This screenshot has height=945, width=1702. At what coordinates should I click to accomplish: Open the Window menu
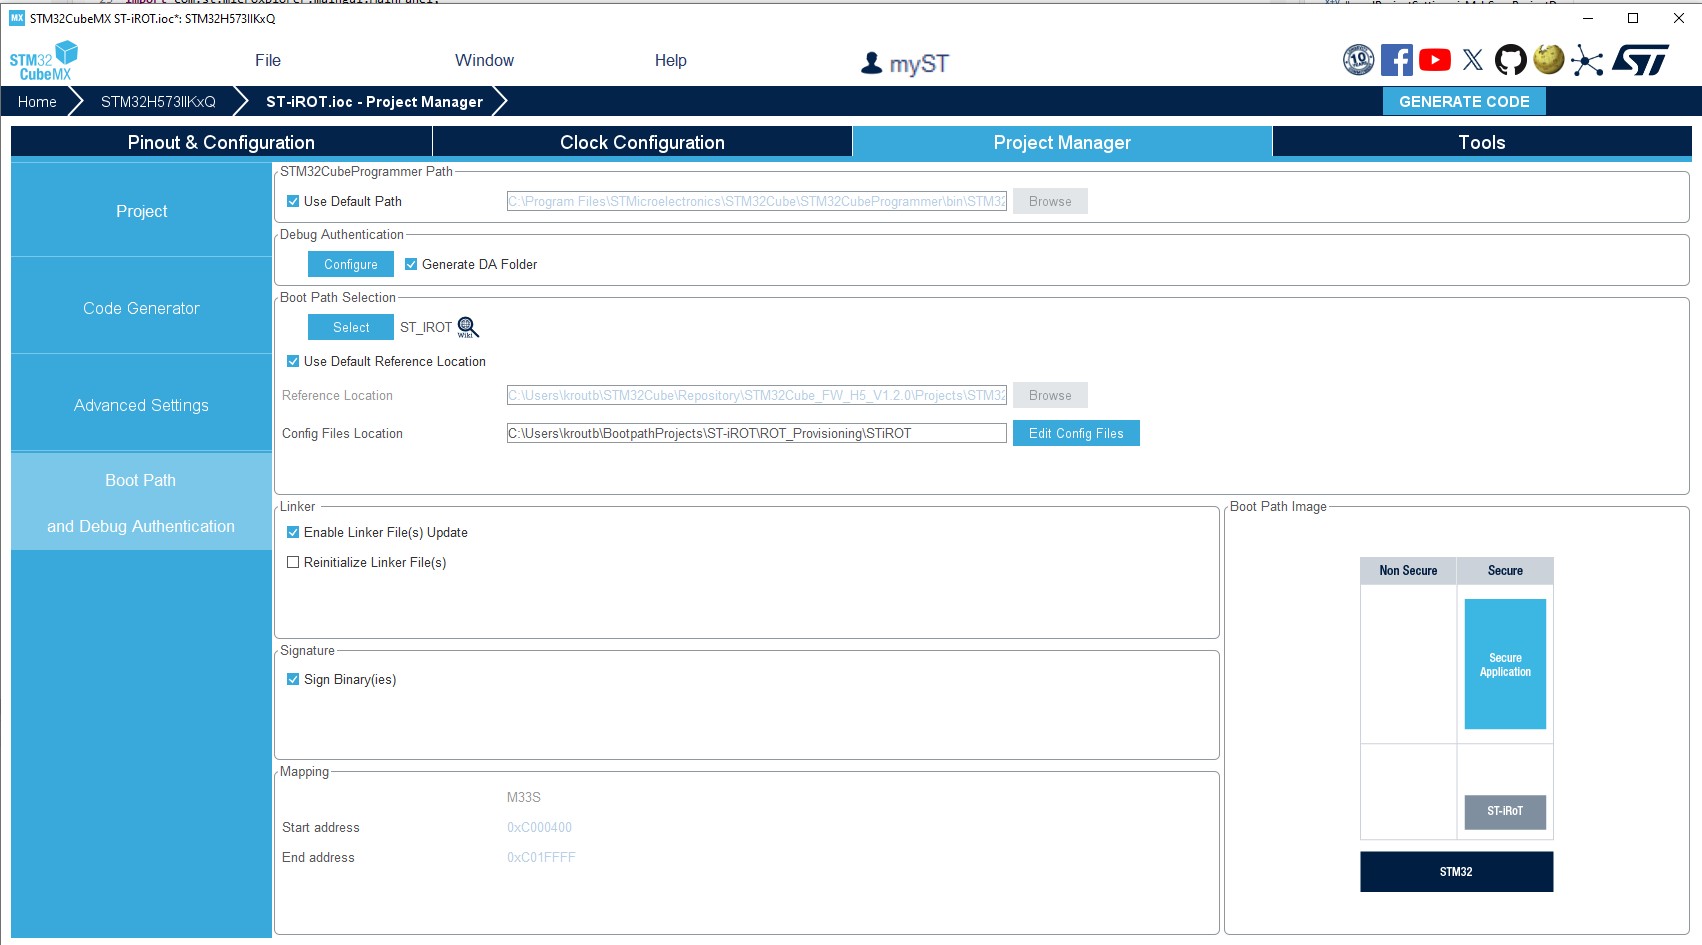pos(484,60)
